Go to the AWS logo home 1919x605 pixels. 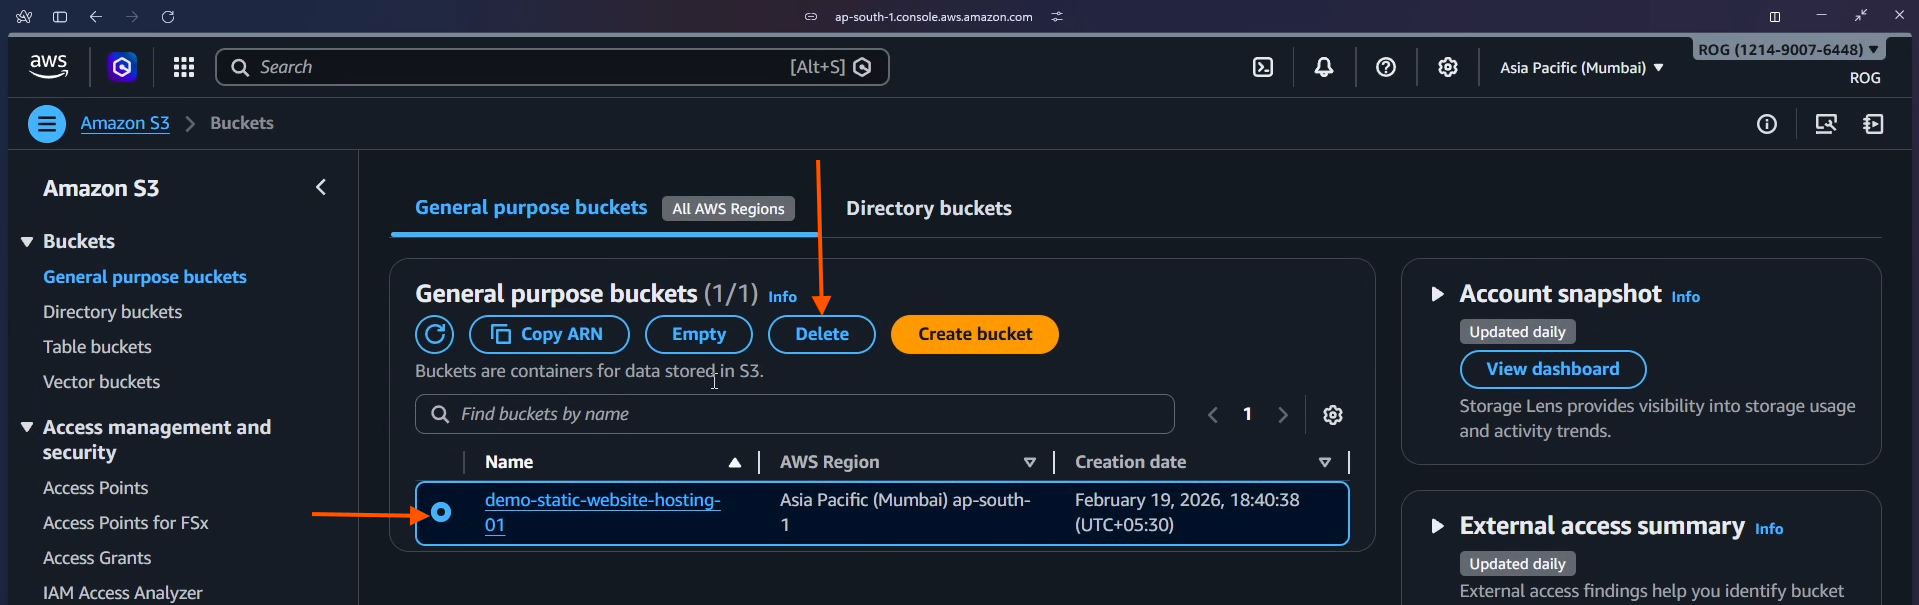point(48,67)
